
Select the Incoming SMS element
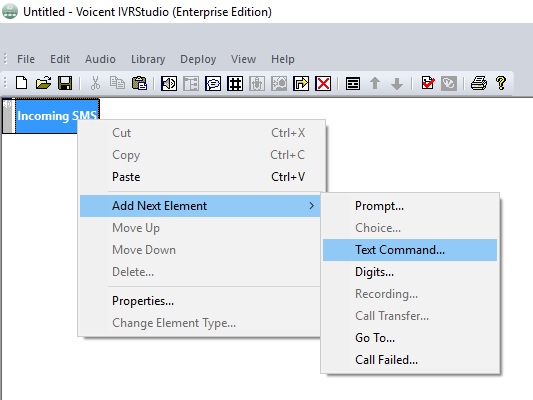pyautogui.click(x=51, y=116)
